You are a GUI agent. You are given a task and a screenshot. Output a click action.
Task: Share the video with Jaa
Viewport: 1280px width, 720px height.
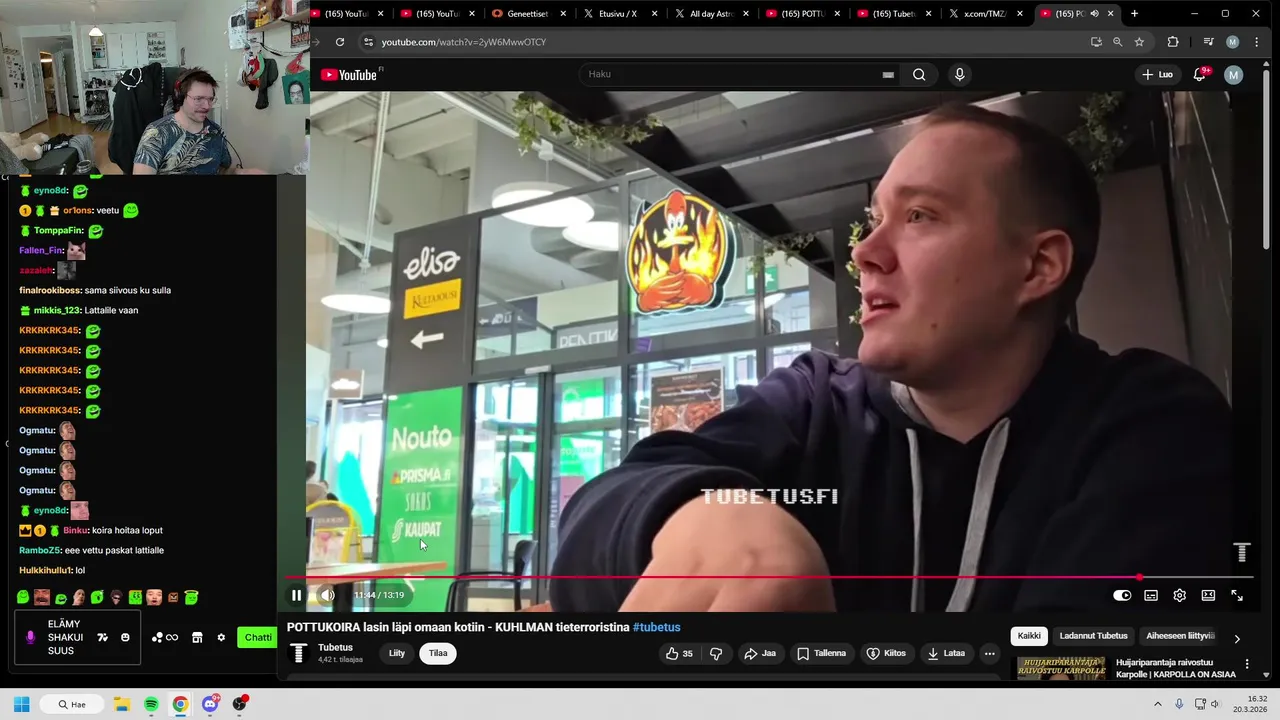[760, 653]
